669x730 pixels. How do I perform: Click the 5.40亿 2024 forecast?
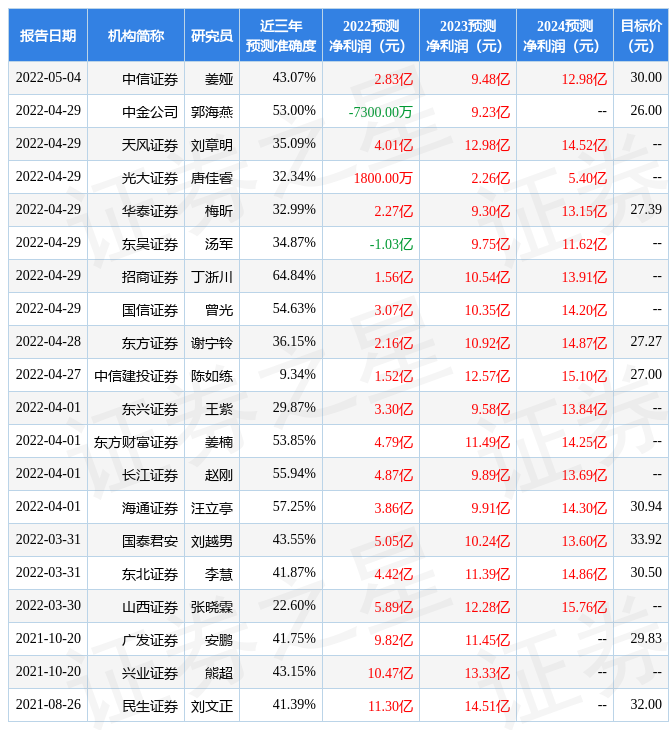pyautogui.click(x=588, y=178)
